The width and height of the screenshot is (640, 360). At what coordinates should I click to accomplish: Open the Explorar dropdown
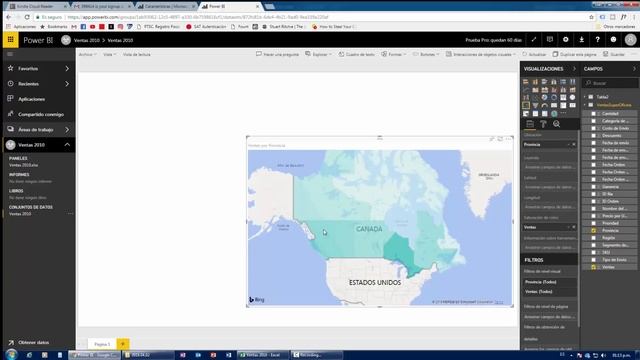[318, 54]
